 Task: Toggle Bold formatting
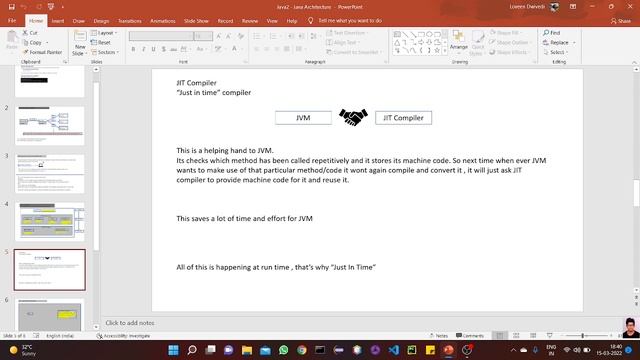pos(133,49)
